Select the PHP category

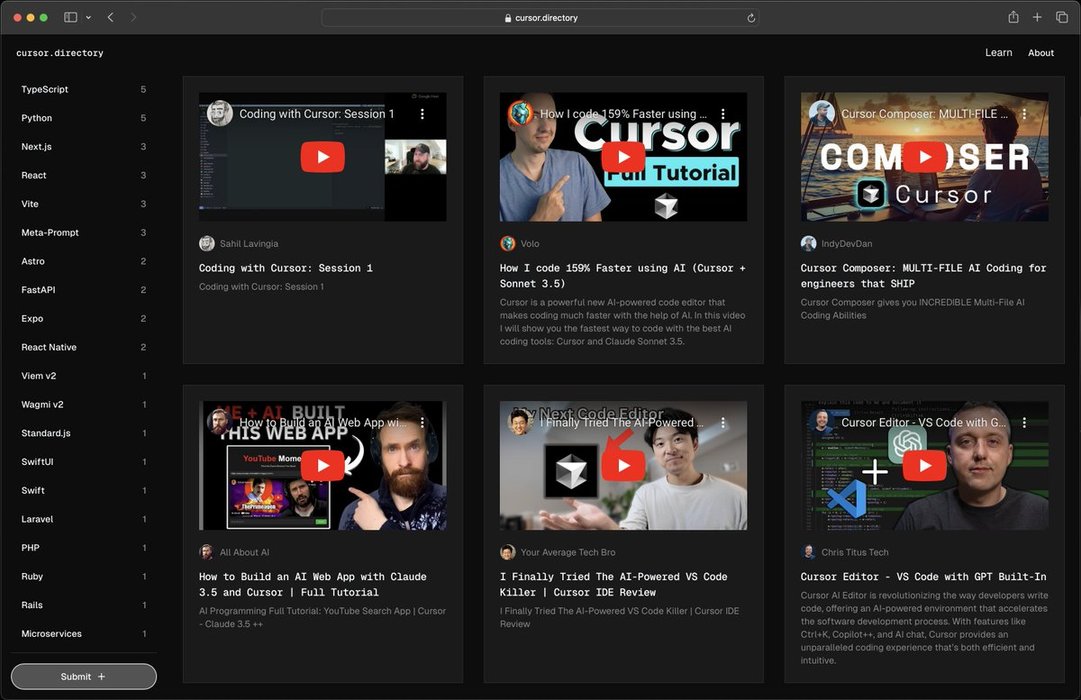coord(83,548)
